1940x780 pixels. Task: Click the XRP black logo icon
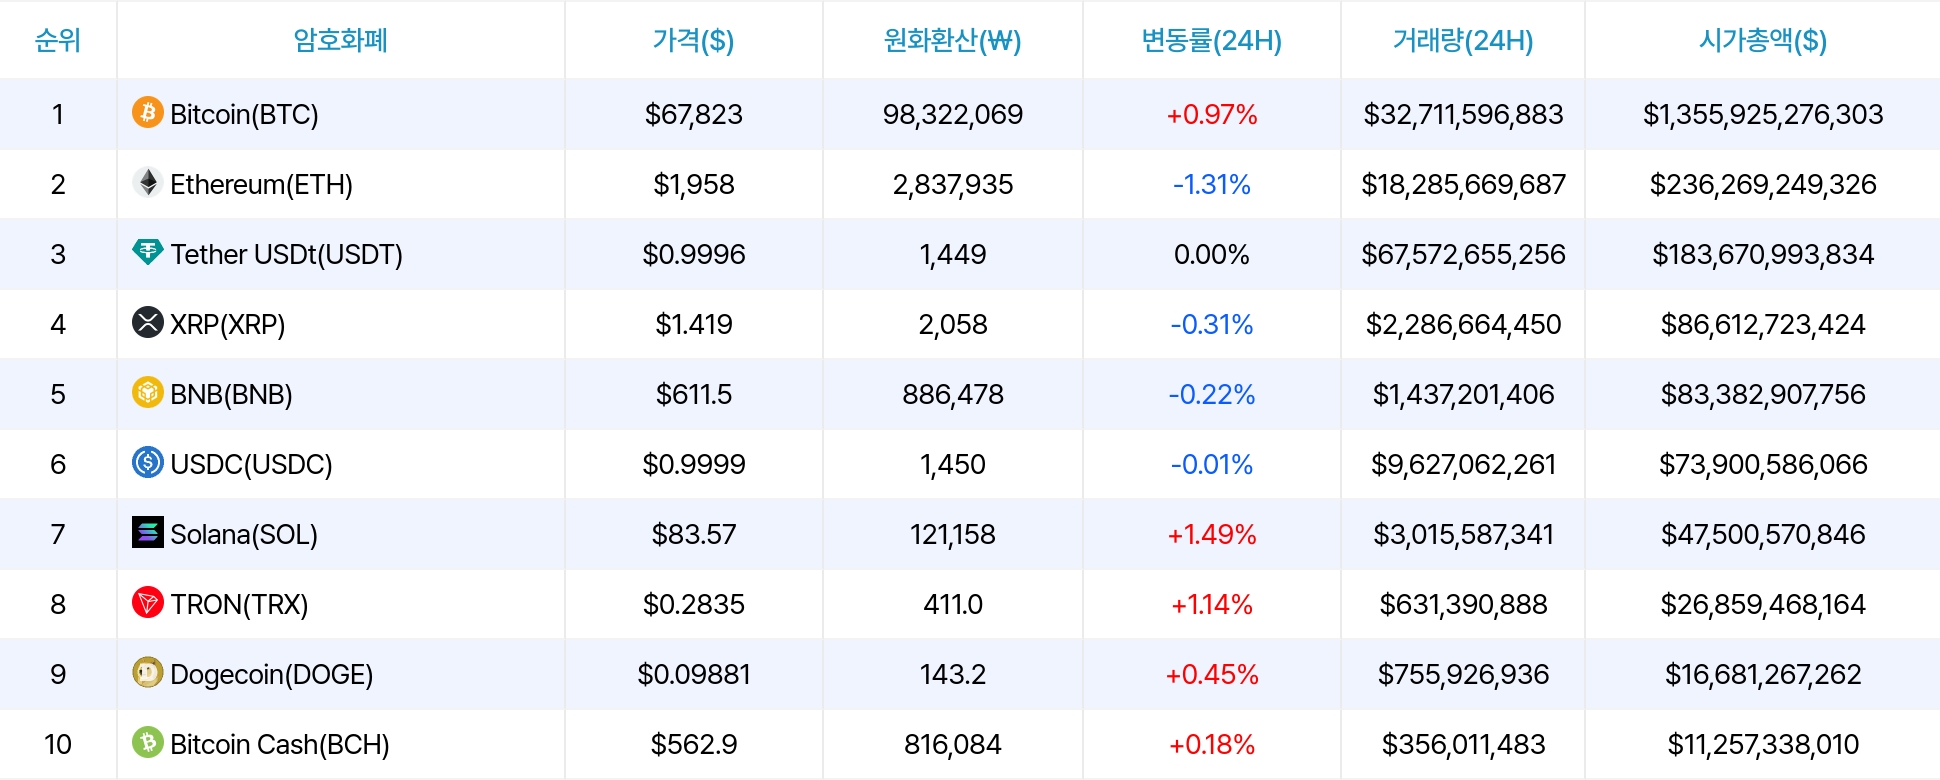pyautogui.click(x=148, y=322)
